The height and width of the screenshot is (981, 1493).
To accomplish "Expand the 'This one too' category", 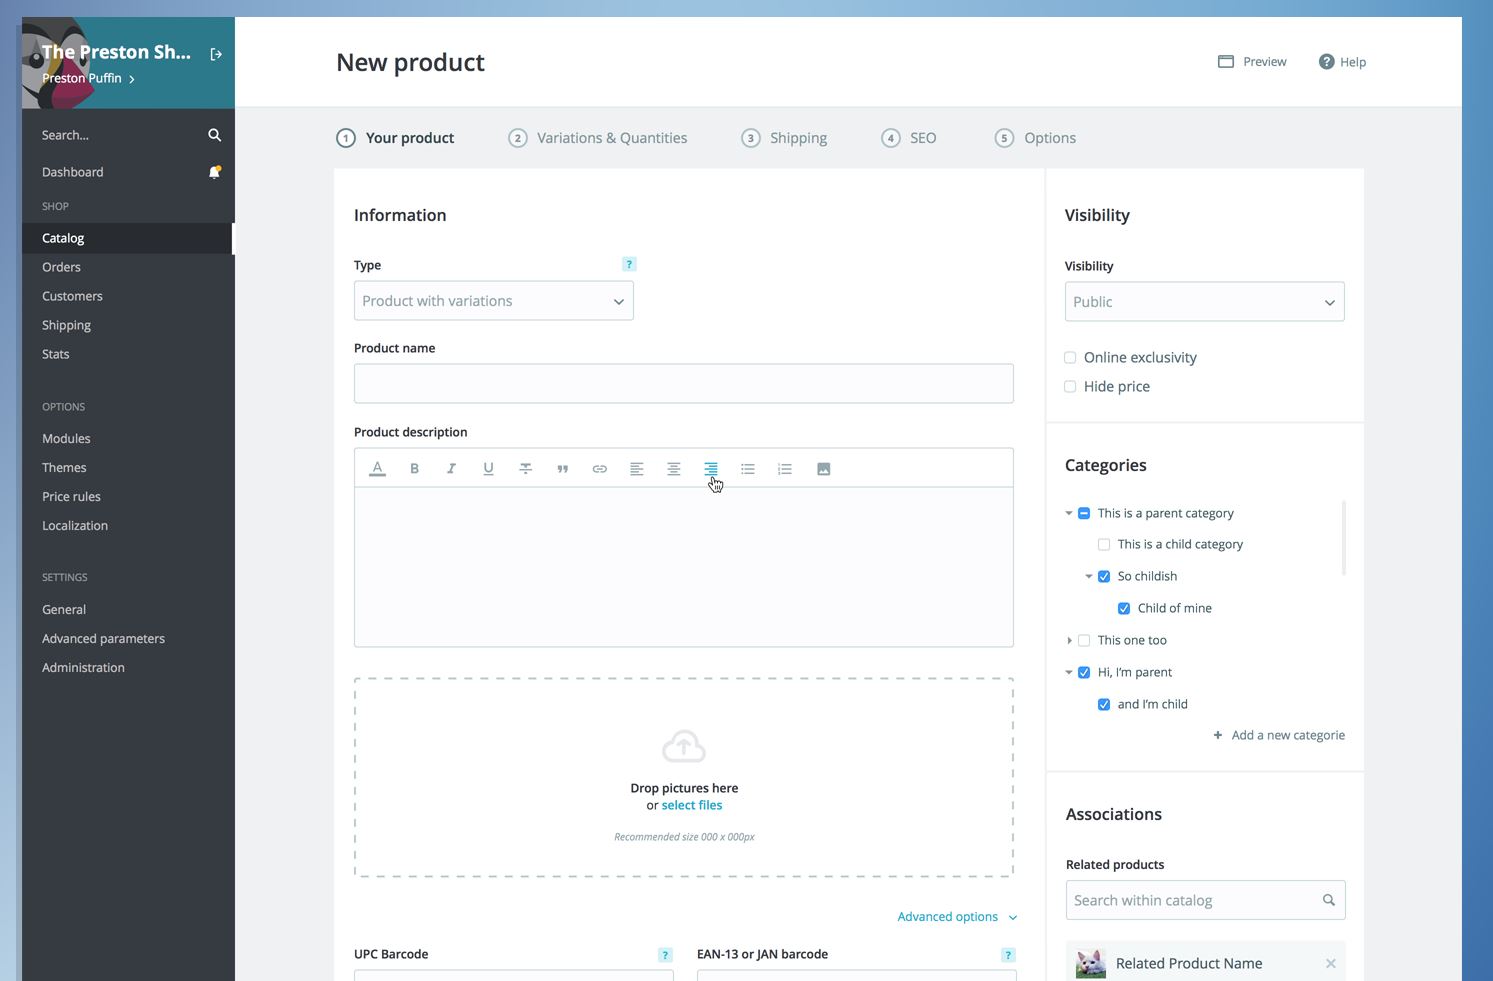I will click(x=1069, y=640).
